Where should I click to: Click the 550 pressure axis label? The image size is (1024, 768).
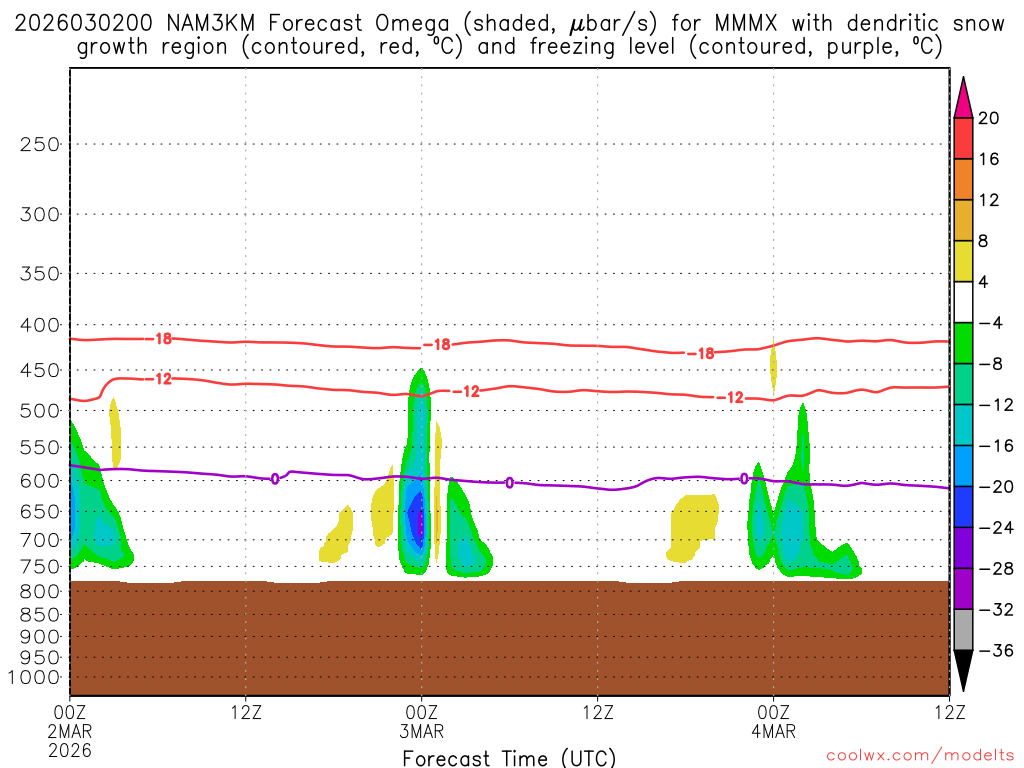click(x=40, y=447)
